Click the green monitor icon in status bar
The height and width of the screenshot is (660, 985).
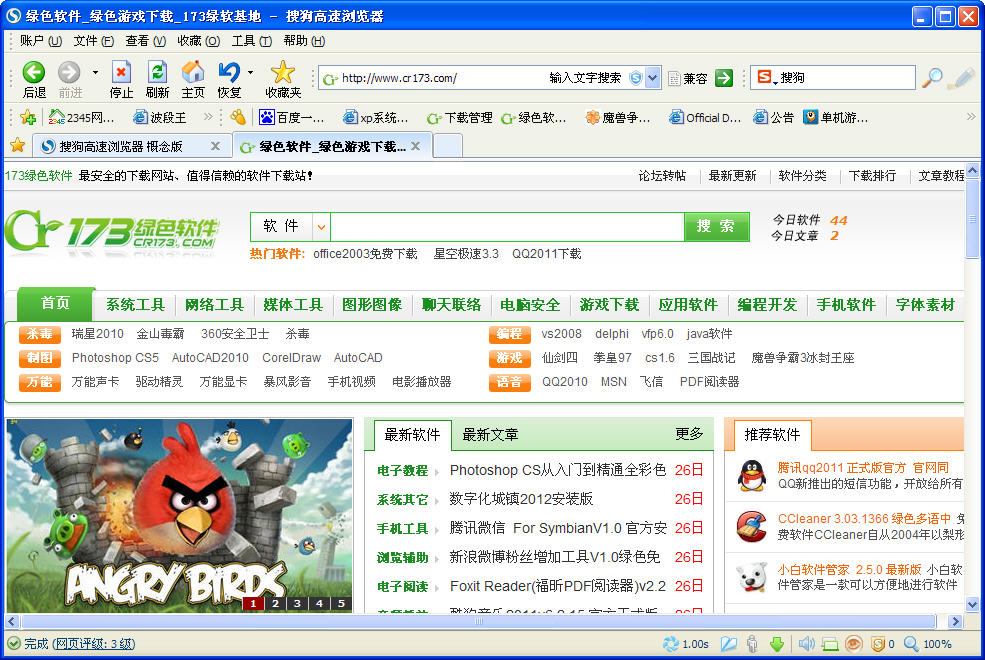(830, 644)
